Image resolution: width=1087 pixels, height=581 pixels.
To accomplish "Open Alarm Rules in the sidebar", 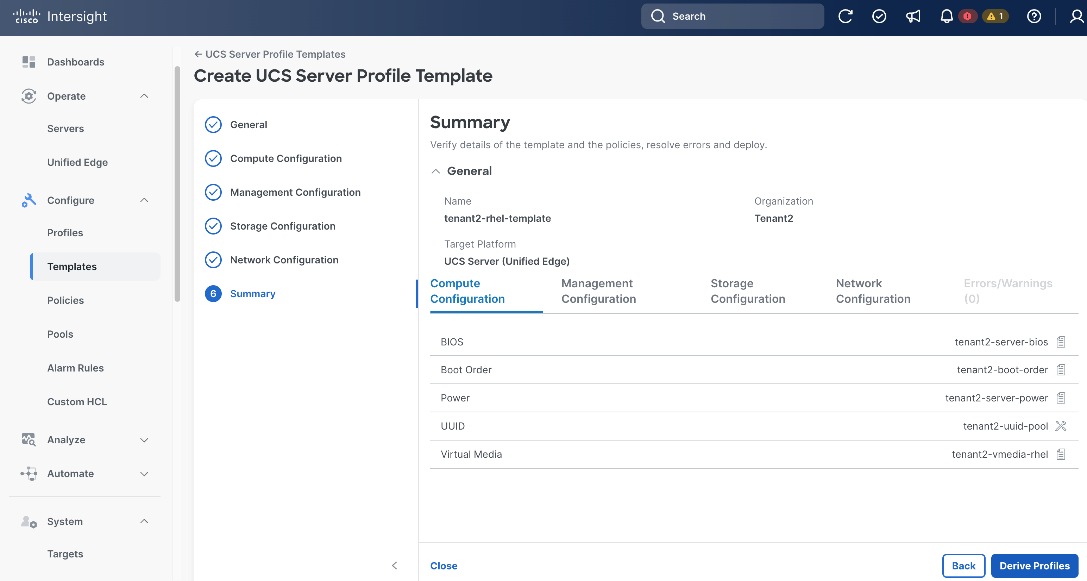I will pyautogui.click(x=76, y=368).
